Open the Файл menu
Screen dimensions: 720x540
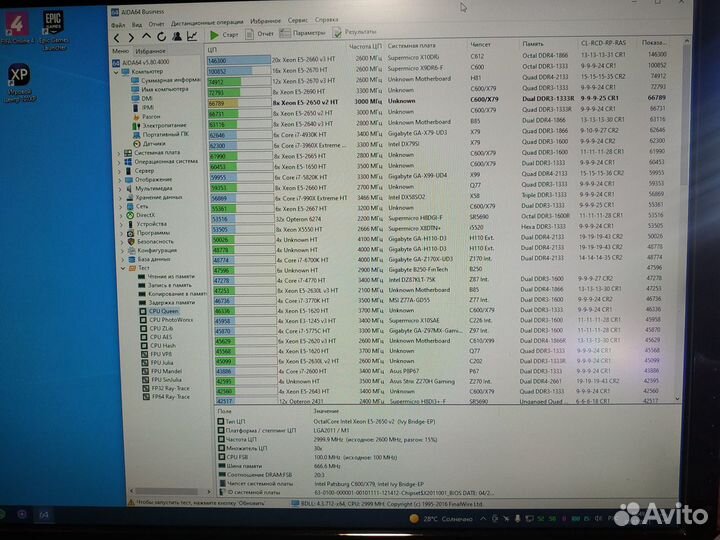tap(118, 25)
